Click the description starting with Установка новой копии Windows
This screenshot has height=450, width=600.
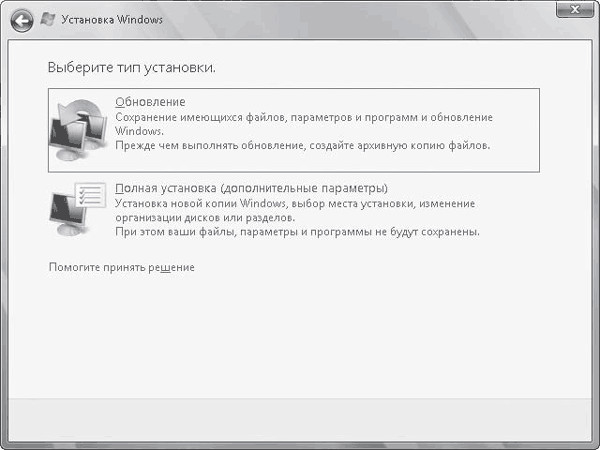[x=294, y=203]
